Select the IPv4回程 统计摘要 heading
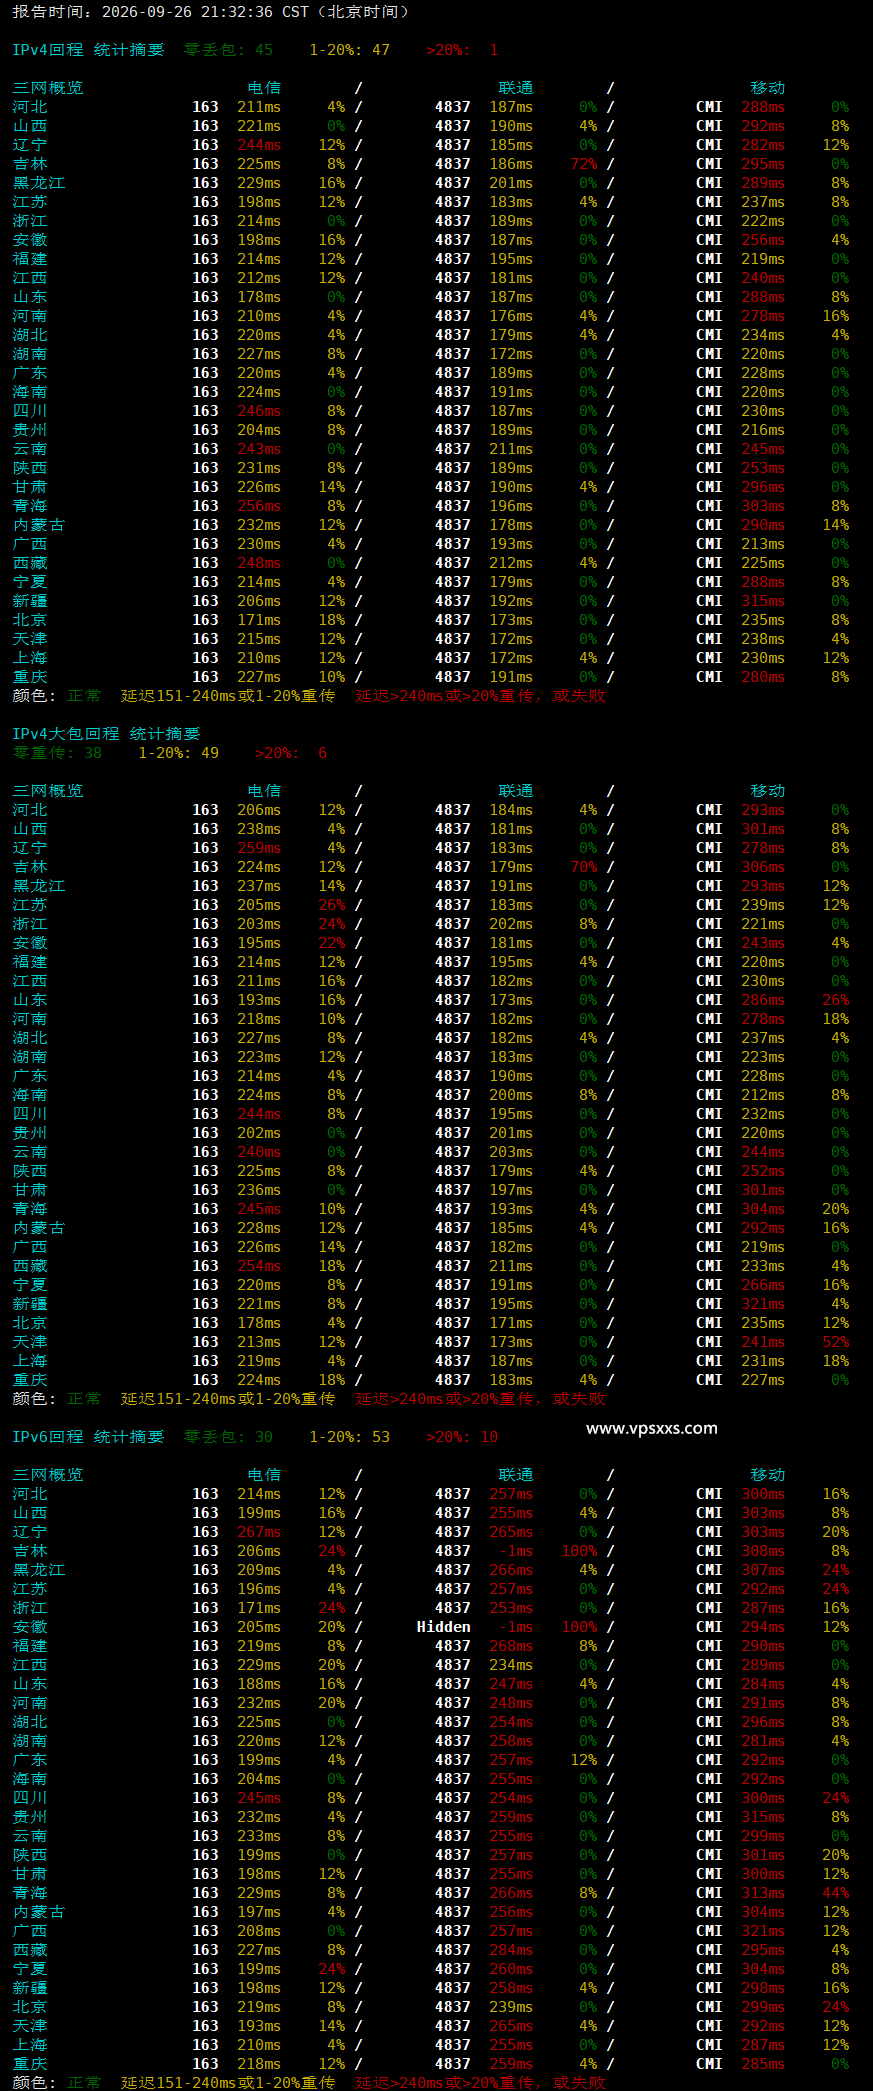 click(x=88, y=50)
